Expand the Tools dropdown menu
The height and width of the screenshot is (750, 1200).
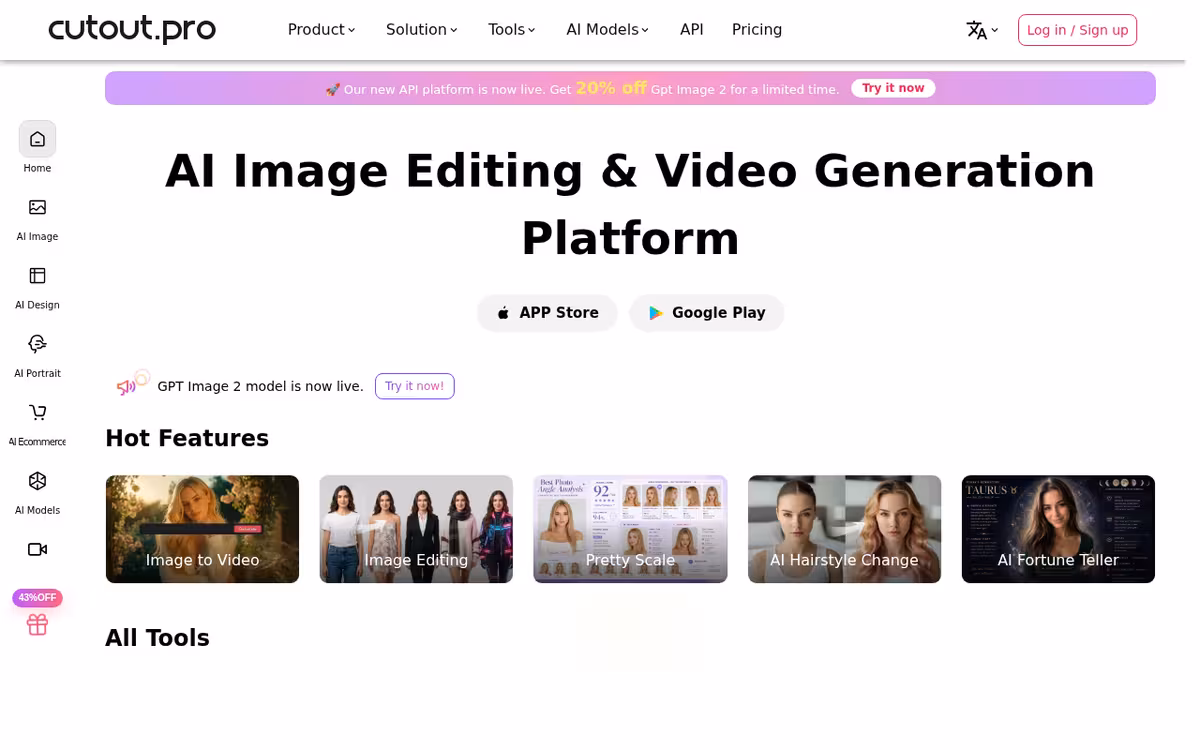(x=511, y=30)
